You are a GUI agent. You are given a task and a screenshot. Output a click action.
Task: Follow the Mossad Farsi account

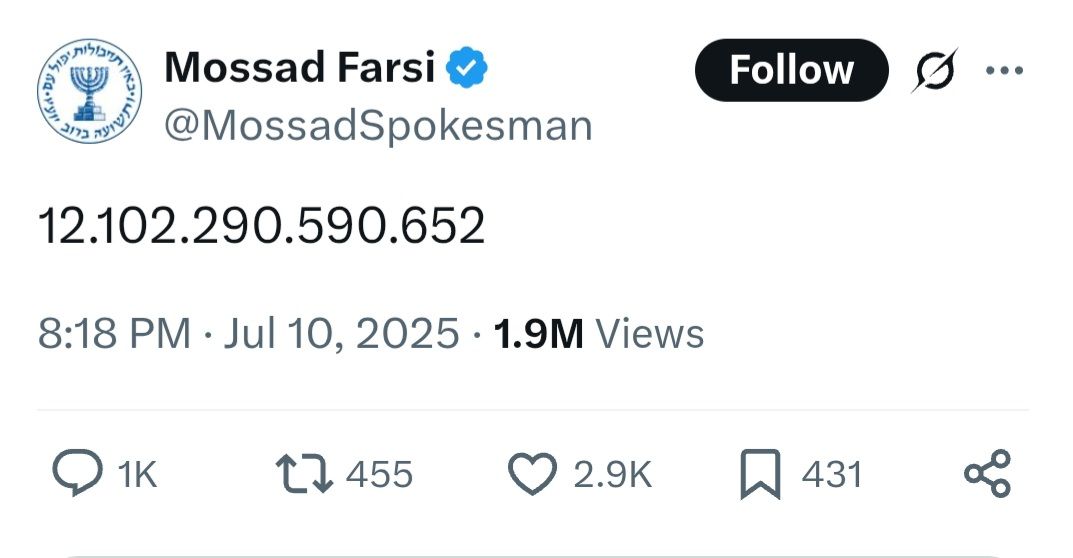[x=792, y=70]
